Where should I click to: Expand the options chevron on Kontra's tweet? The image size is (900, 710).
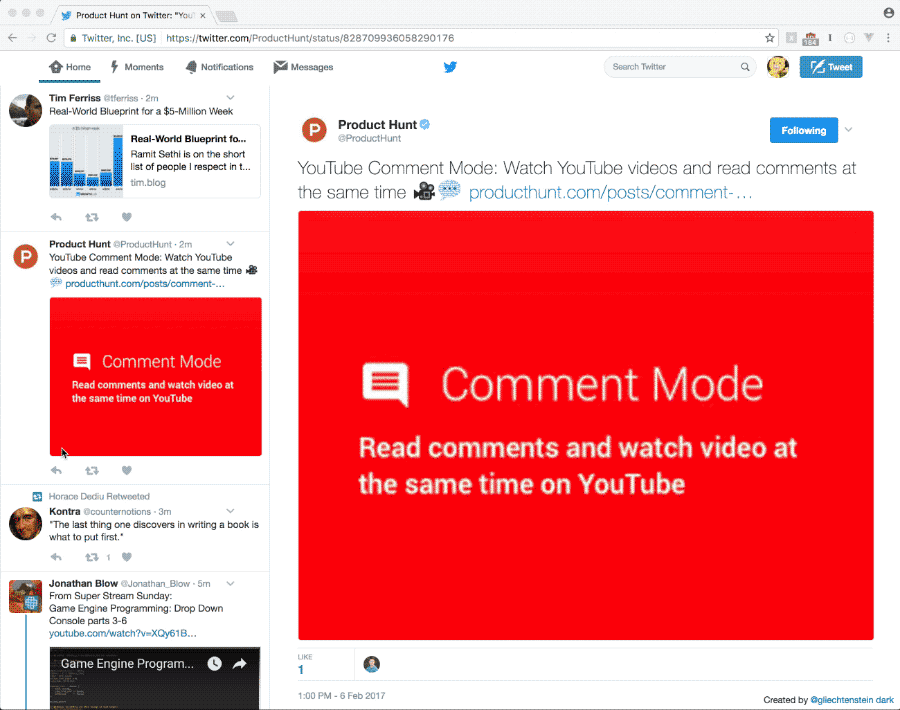click(230, 511)
